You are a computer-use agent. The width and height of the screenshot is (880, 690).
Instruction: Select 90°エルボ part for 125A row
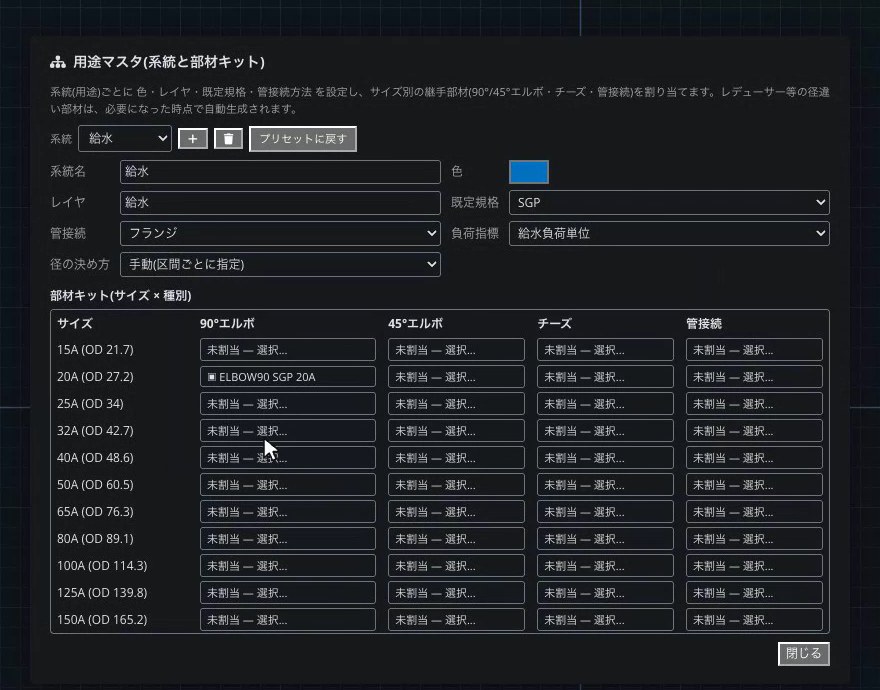click(x=288, y=592)
